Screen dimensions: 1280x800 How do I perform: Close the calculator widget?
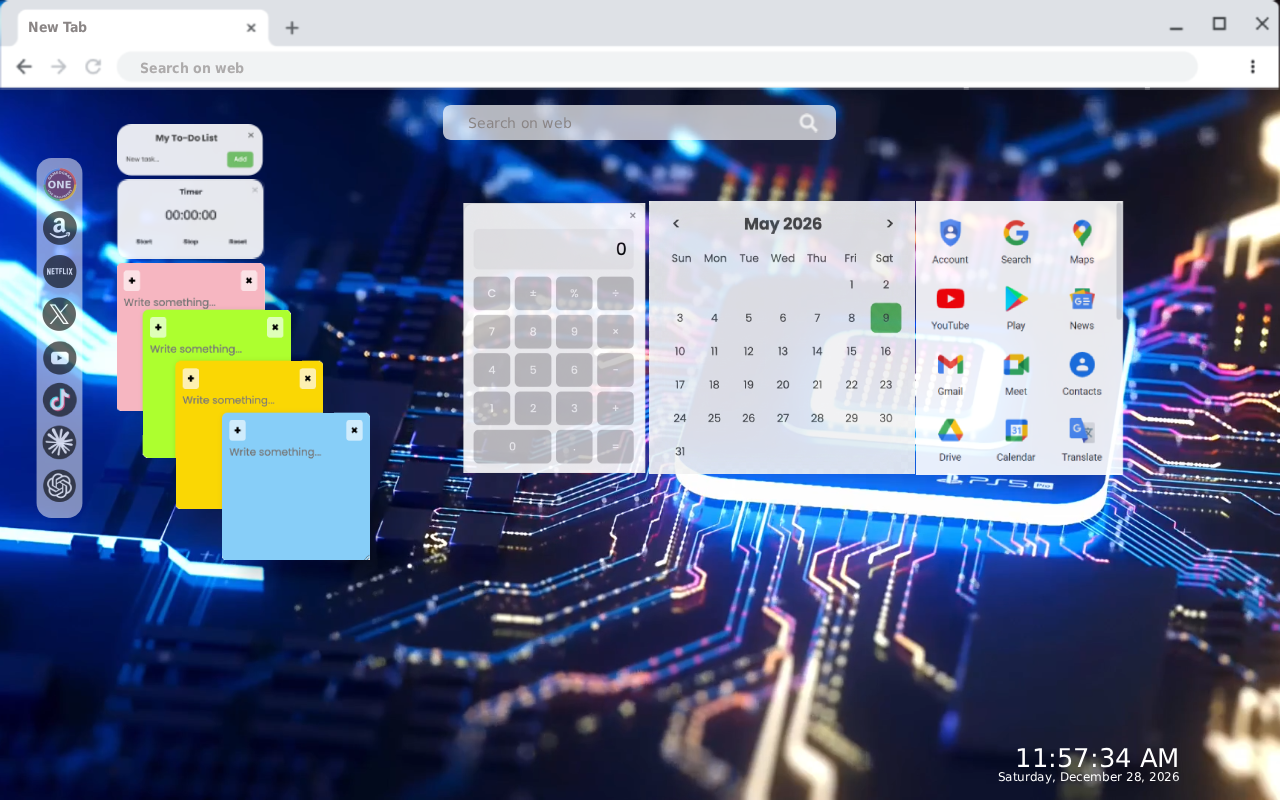point(632,215)
